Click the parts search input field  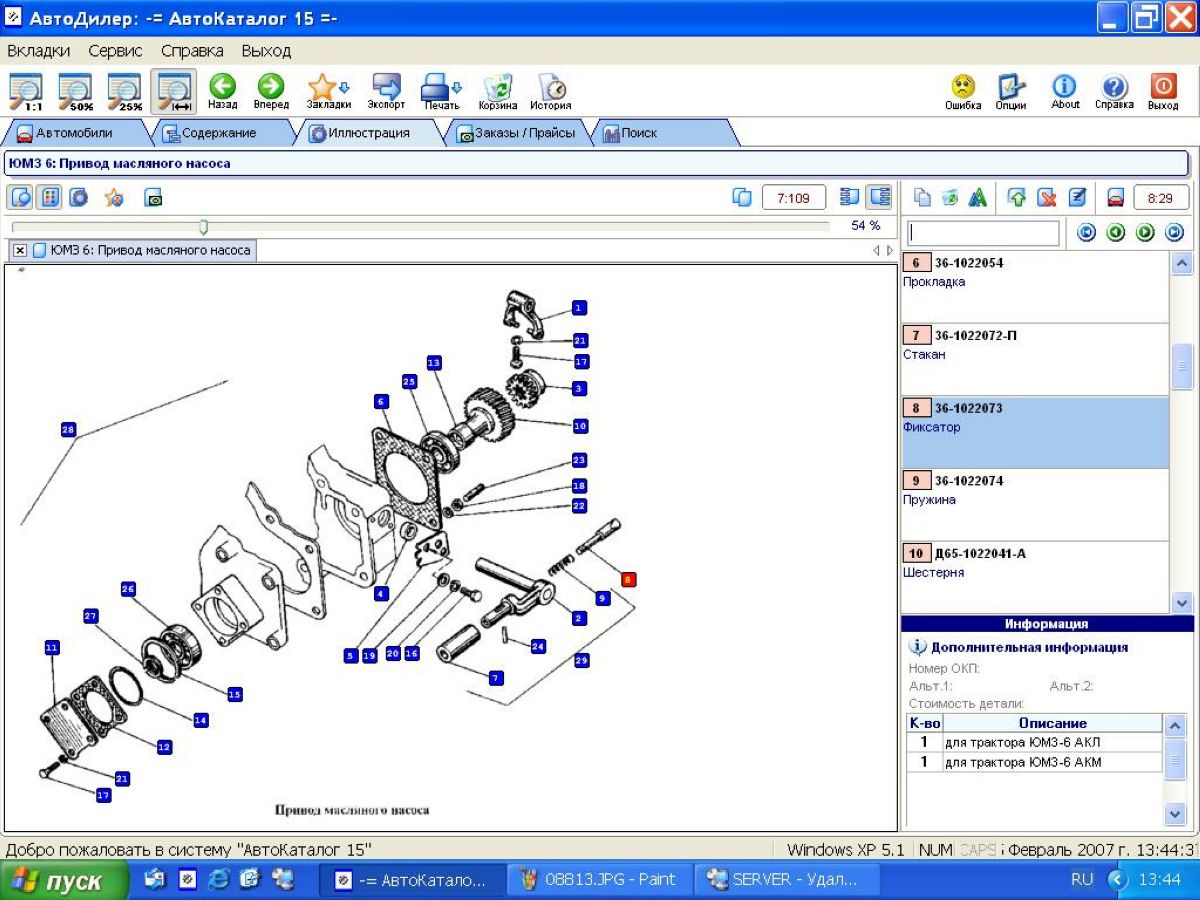click(x=983, y=233)
